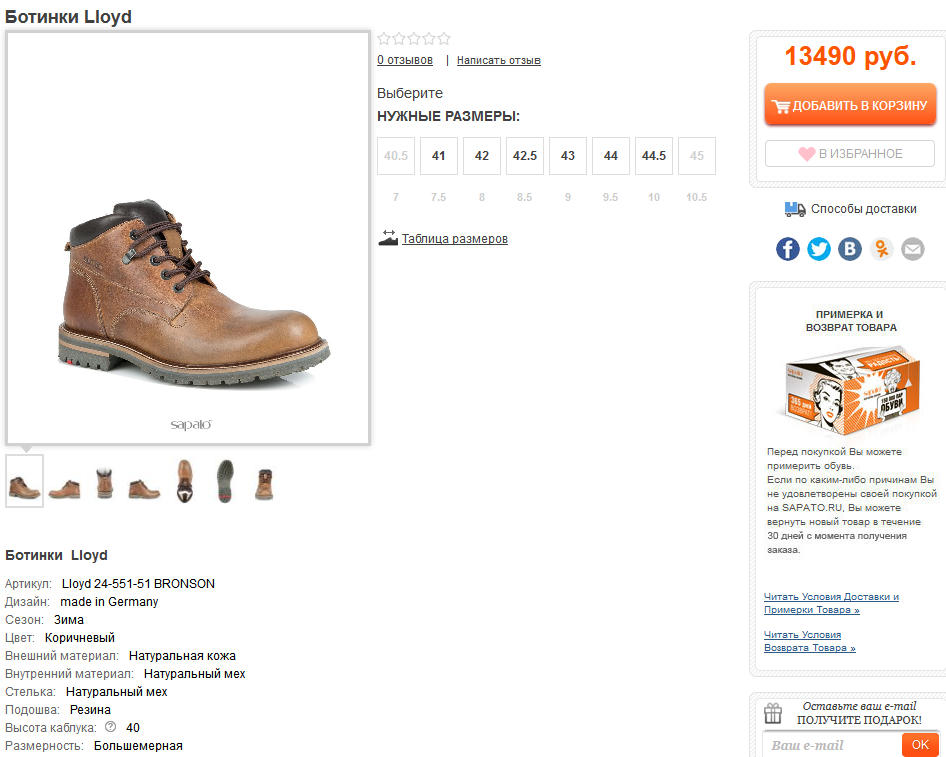Share the boots on VKontakte

tap(850, 249)
